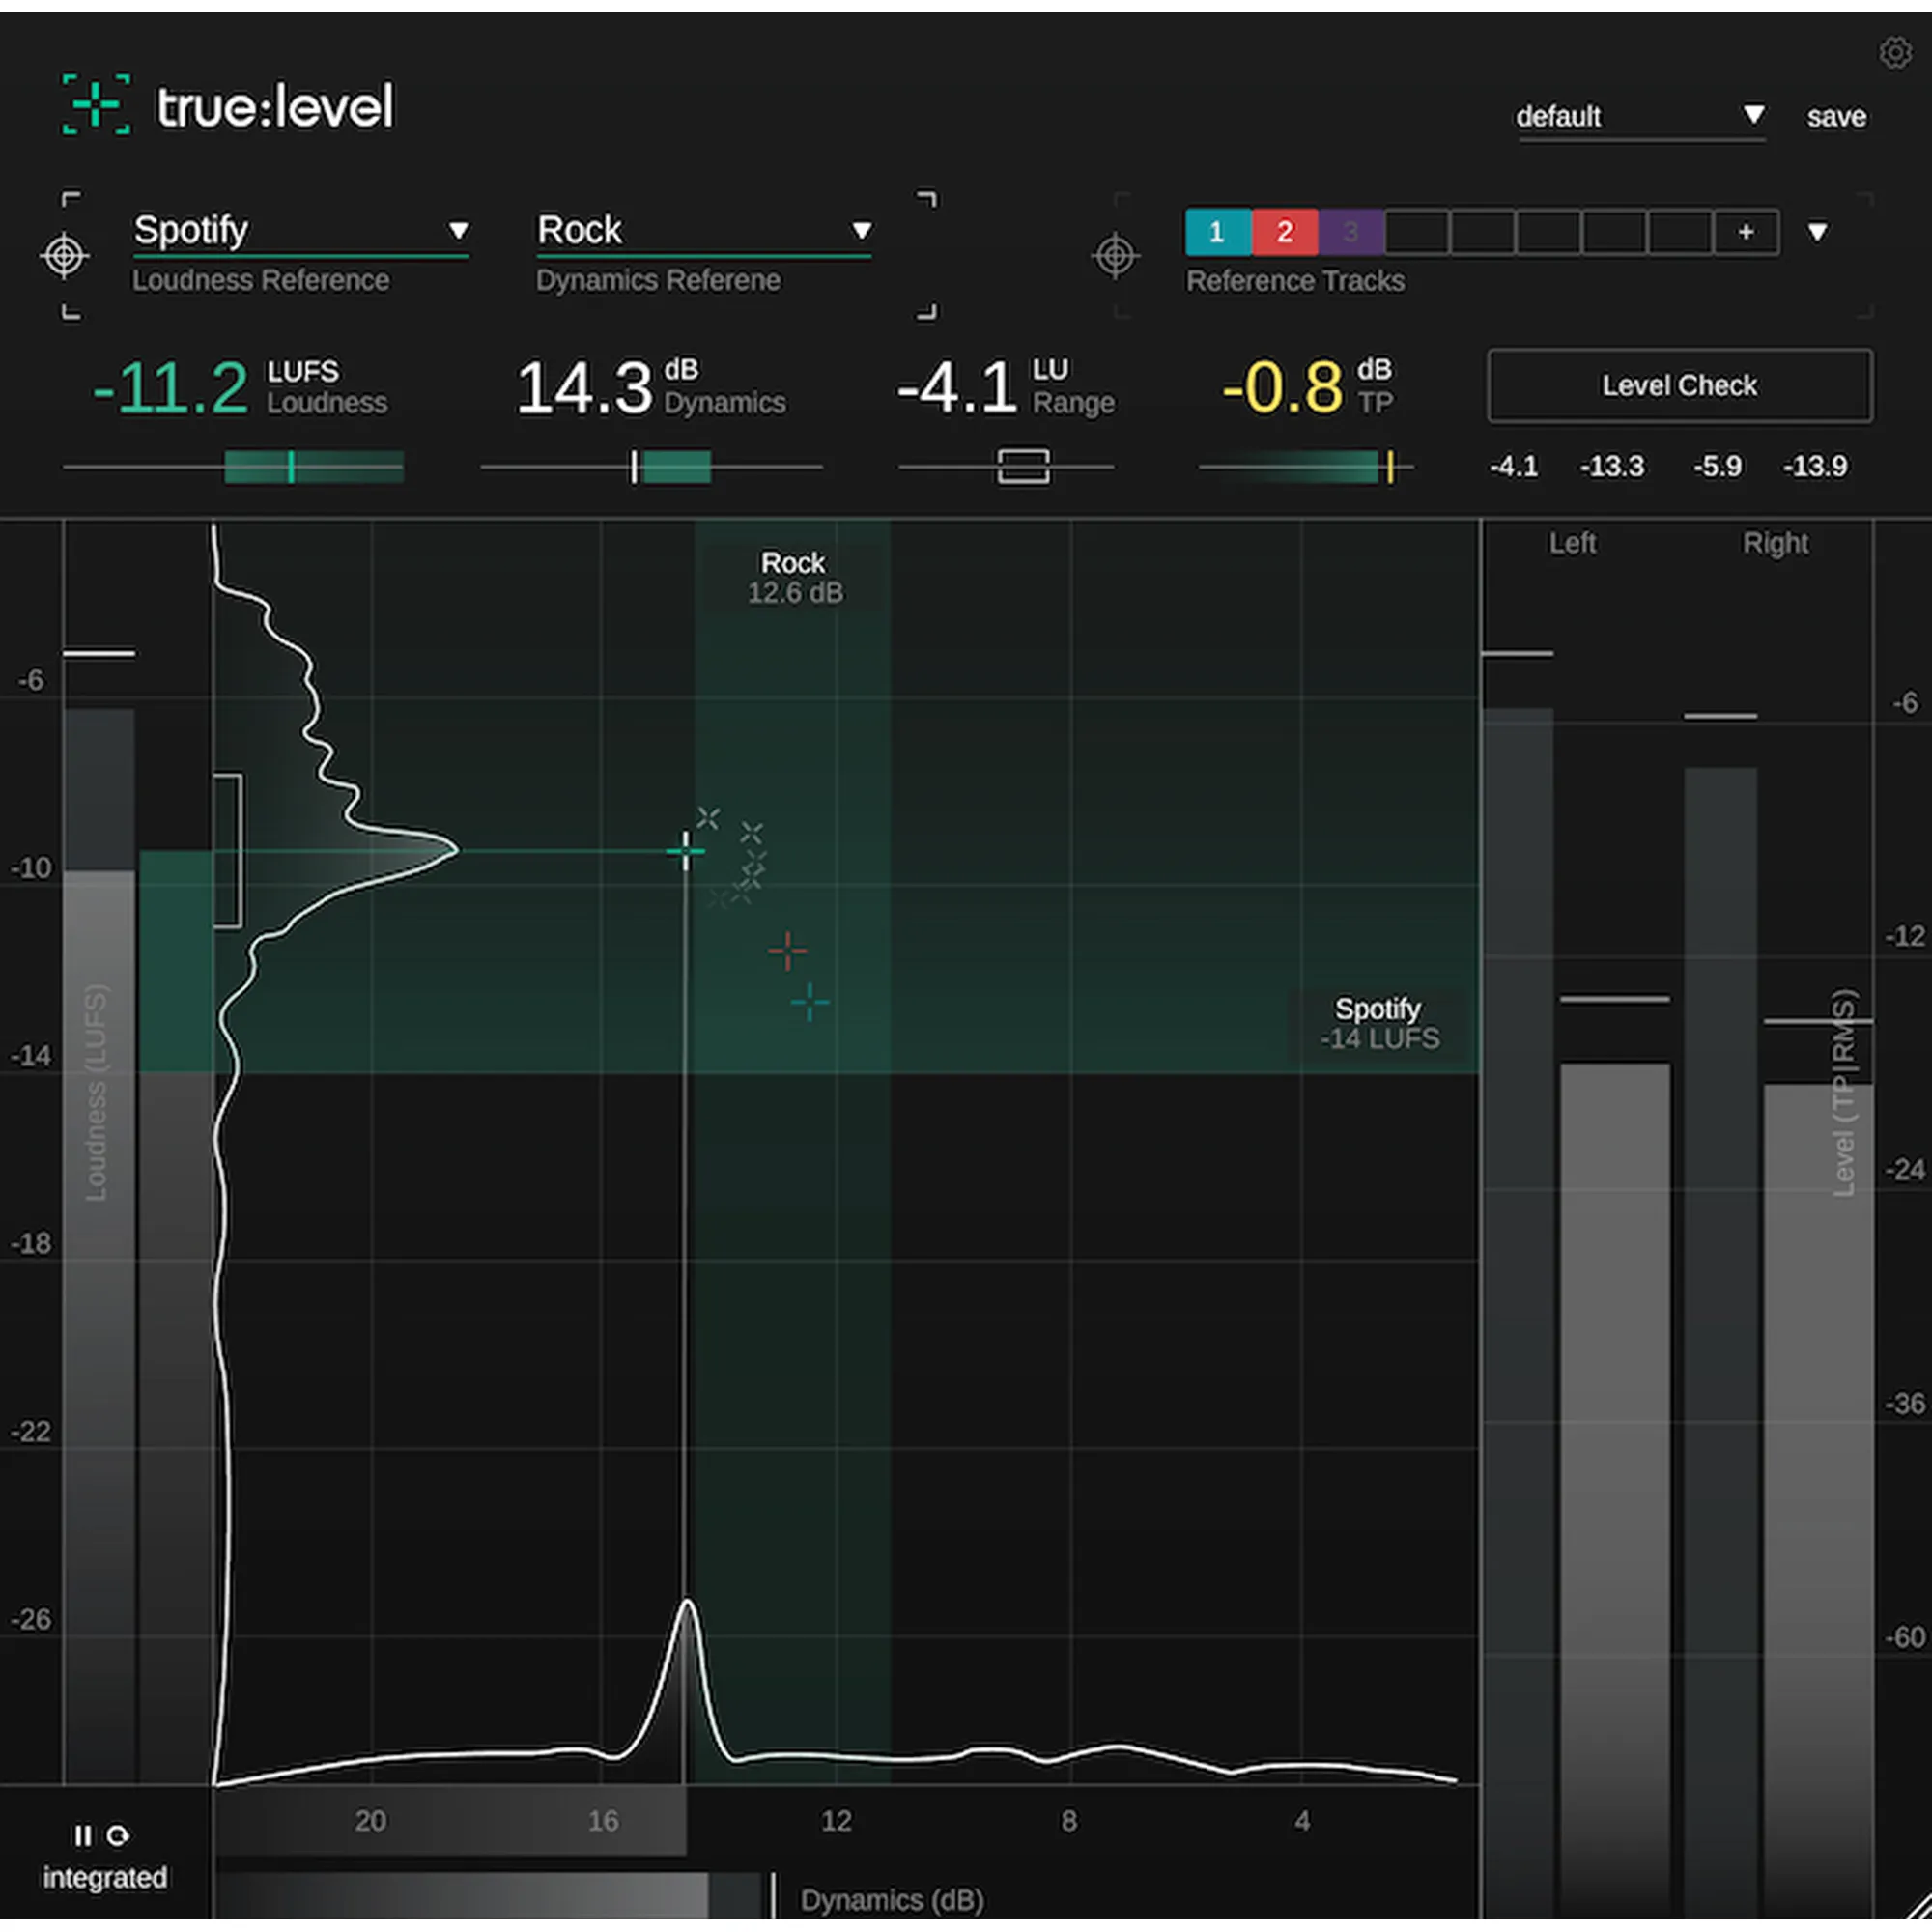This screenshot has height=1932, width=1932.
Task: Open the settings gear icon
Action: pyautogui.click(x=1894, y=53)
